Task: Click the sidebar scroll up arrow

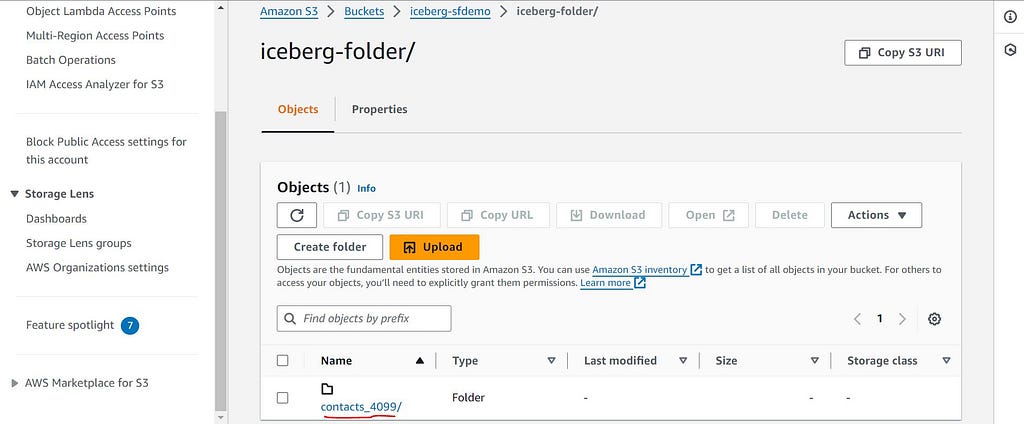Action: click(x=220, y=8)
